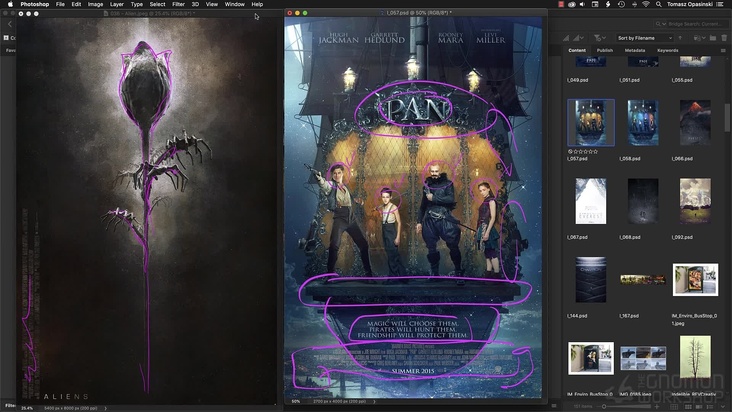Click the new folder icon in Bridge
732x412 pixels.
pyautogui.click(x=713, y=38)
